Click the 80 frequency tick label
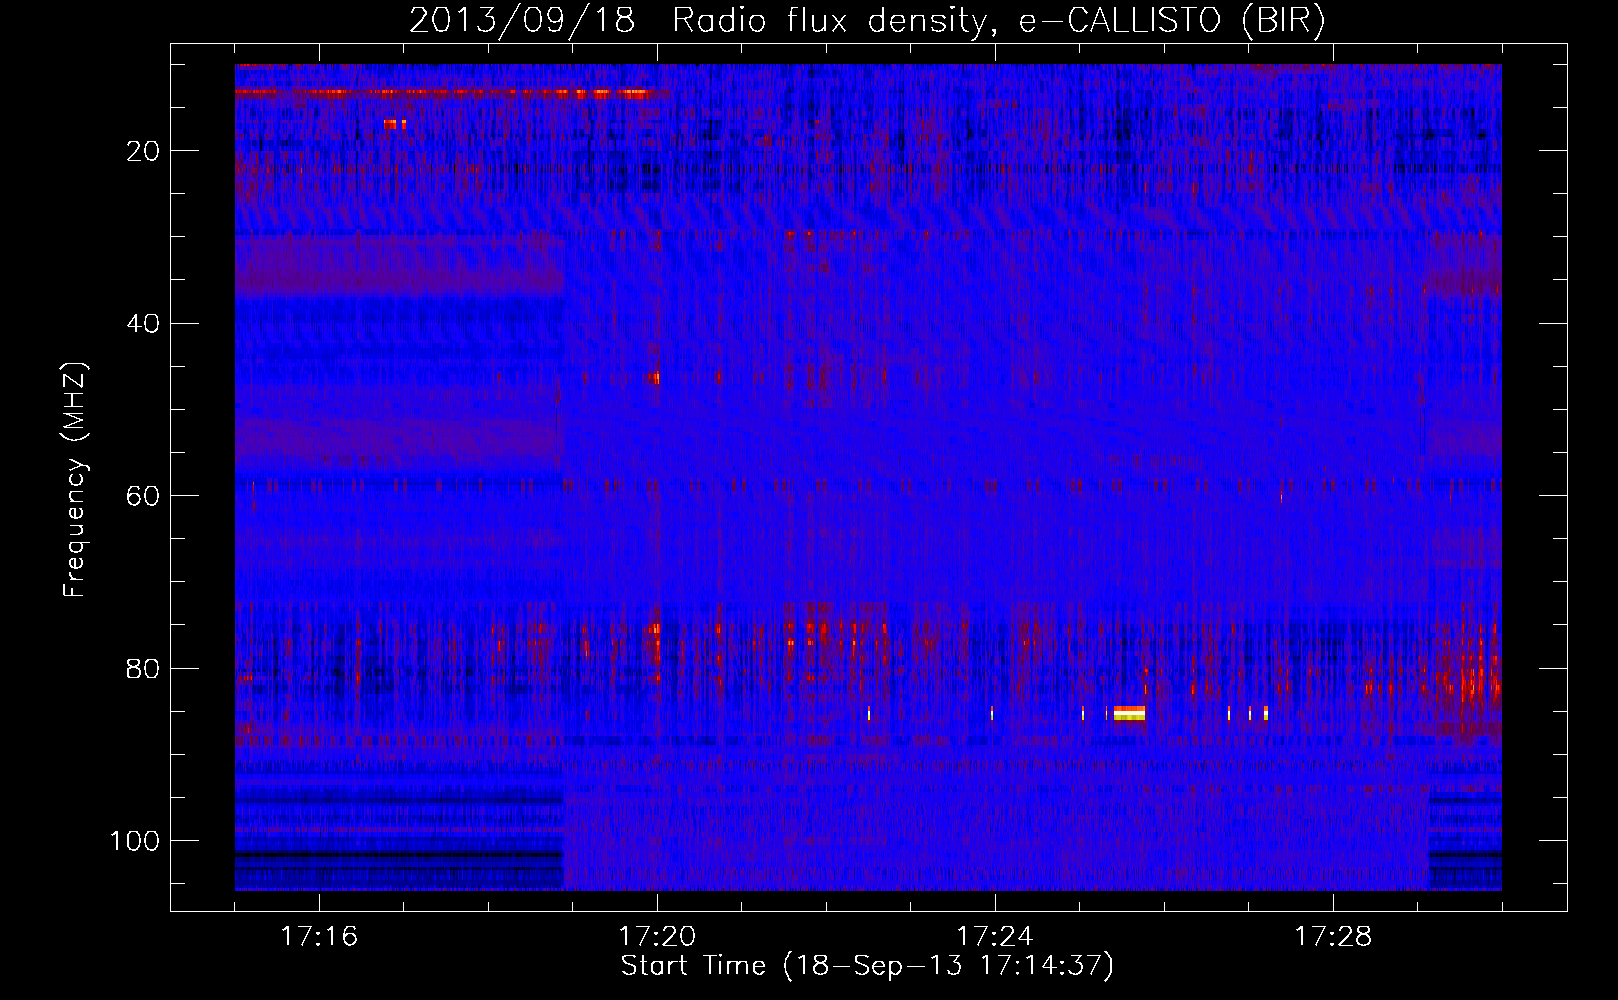Image resolution: width=1618 pixels, height=1000 pixels. point(143,669)
